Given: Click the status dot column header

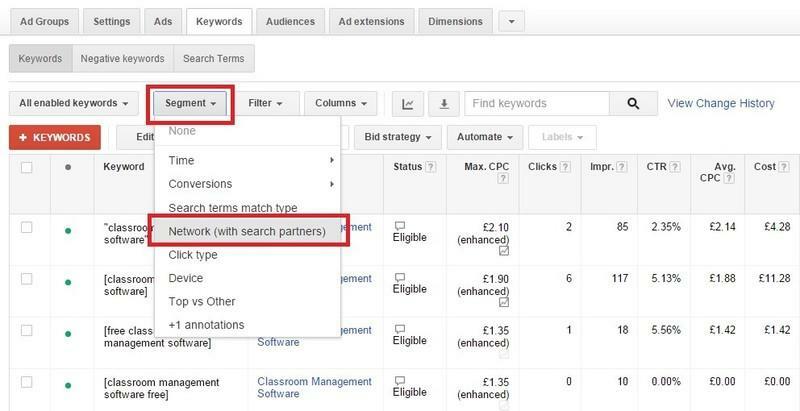Looking at the screenshot, I should 68,167.
